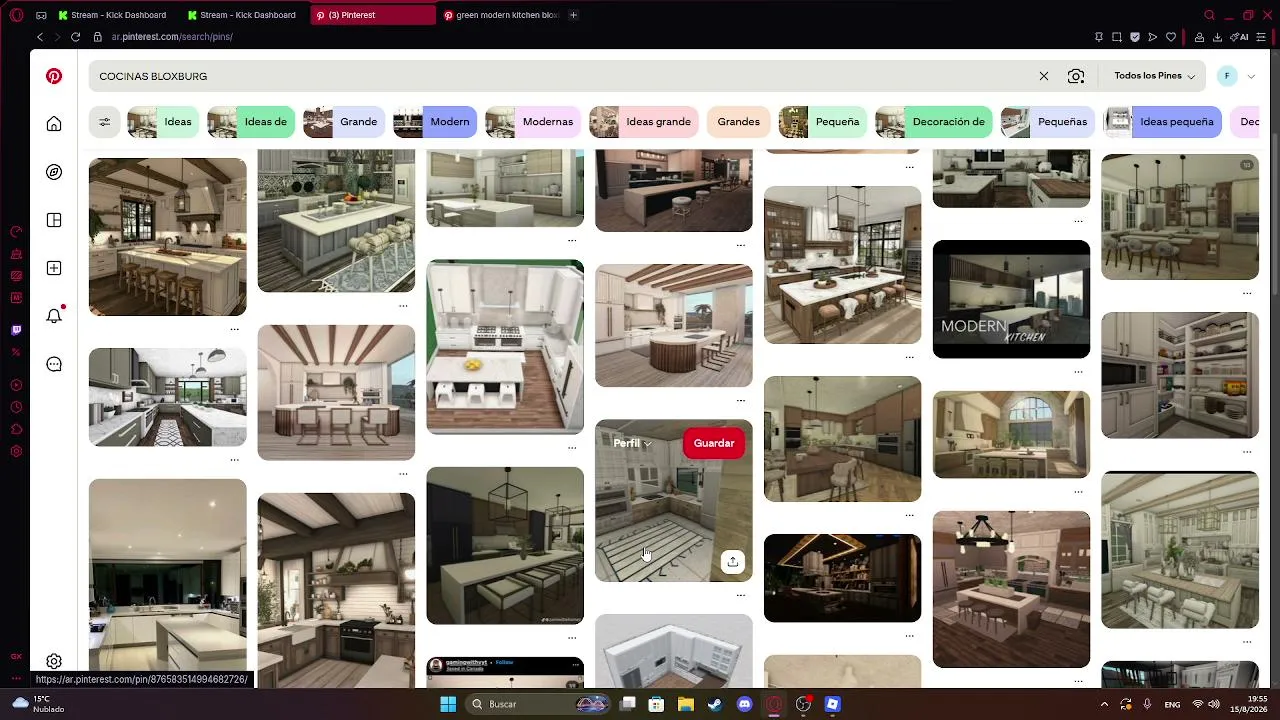Click the ad blocker shield icon
Viewport: 1280px width, 720px height.
point(1135,37)
